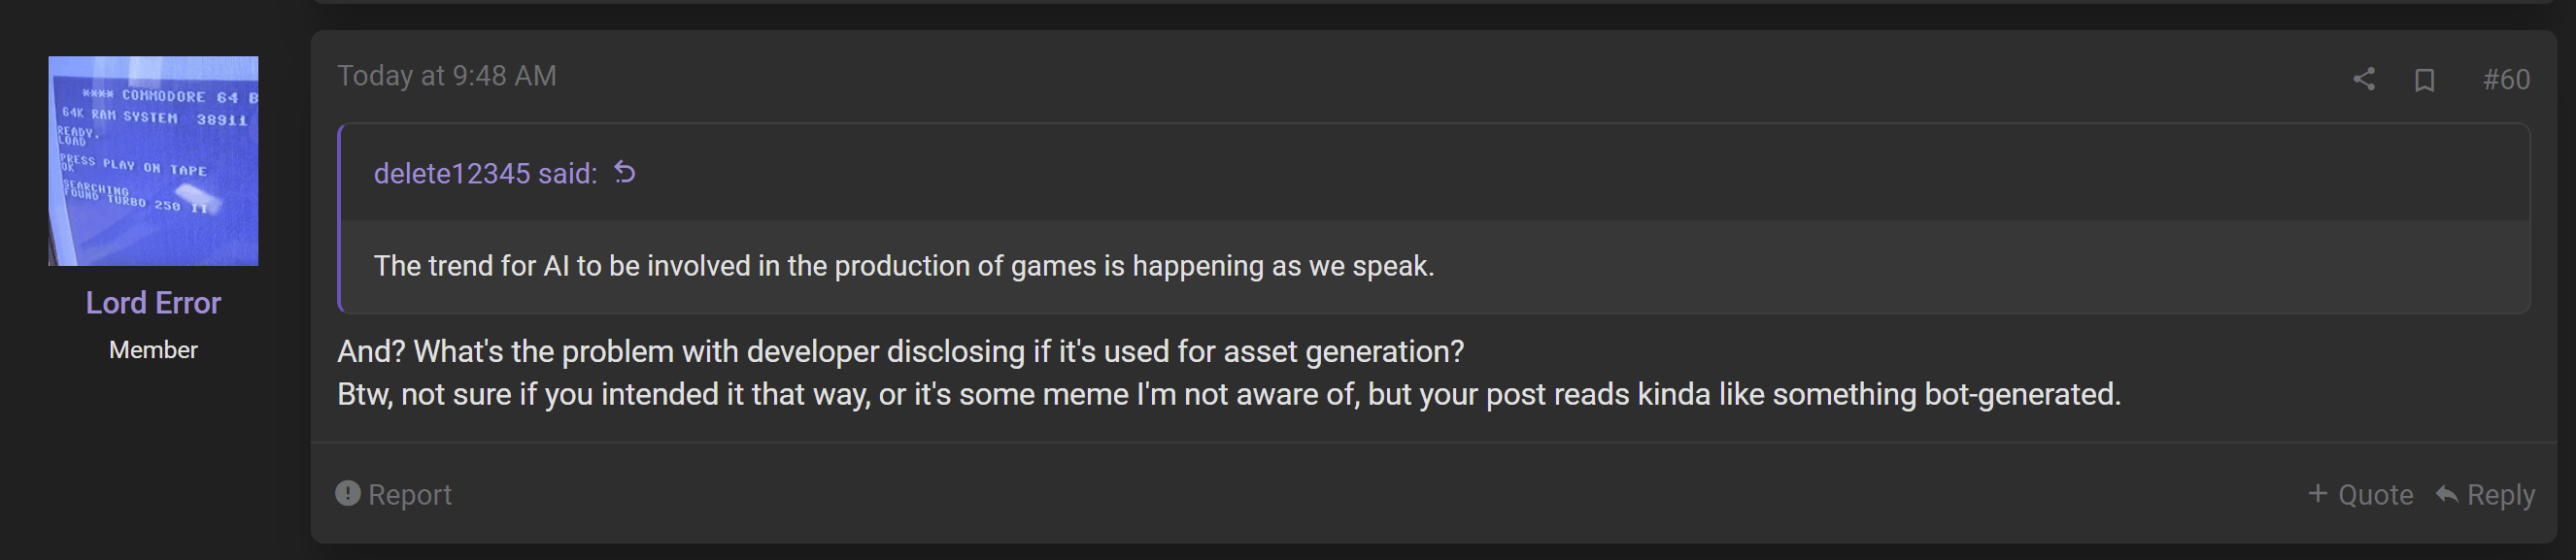2576x560 pixels.
Task: Click the sentence starting 'Btw, not sure'
Action: (x=1229, y=395)
